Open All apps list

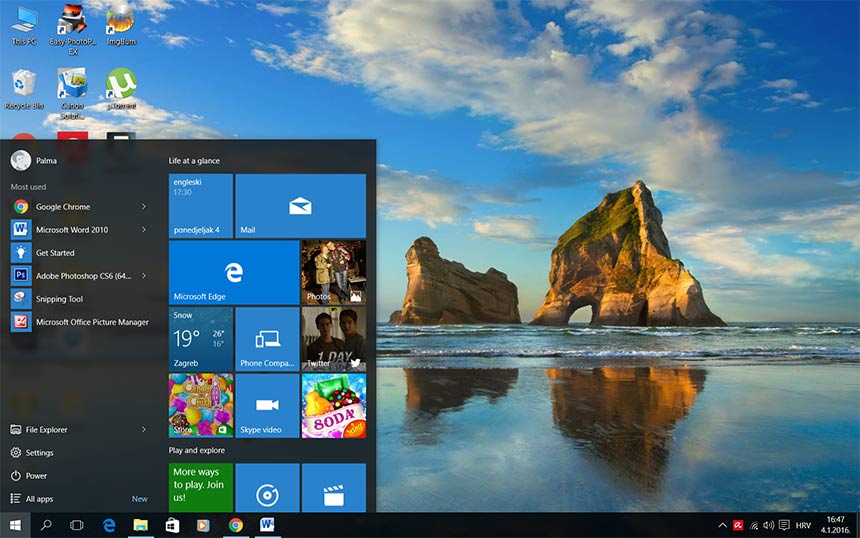point(39,499)
